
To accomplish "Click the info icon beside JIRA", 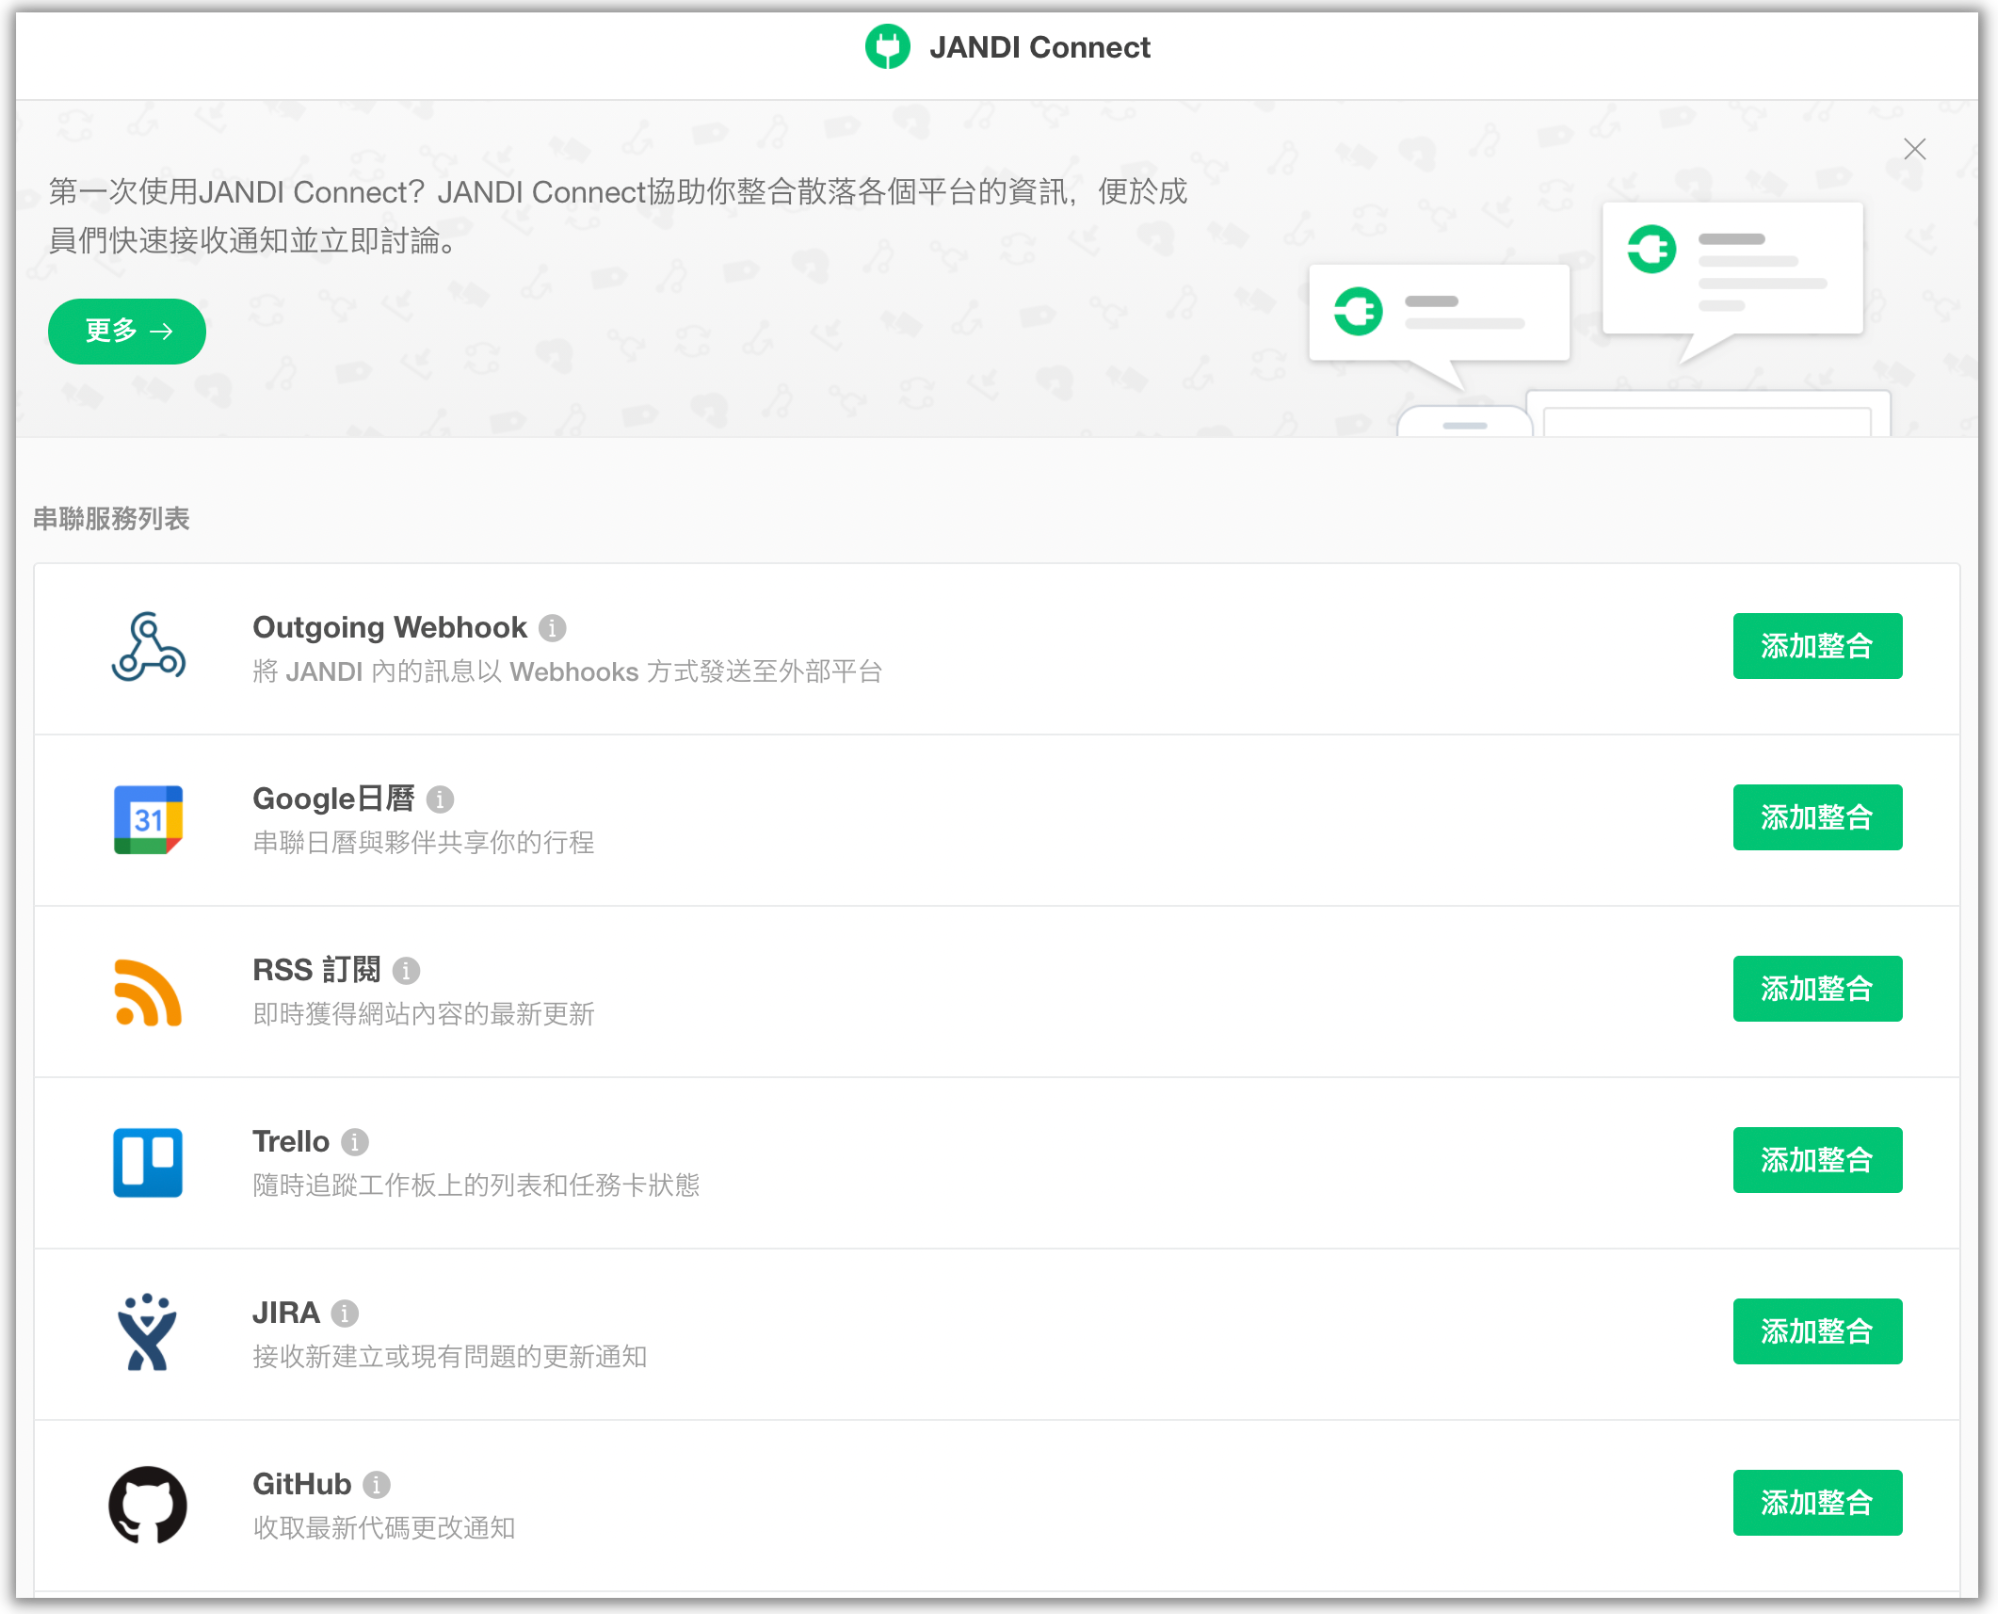I will click(x=345, y=1313).
